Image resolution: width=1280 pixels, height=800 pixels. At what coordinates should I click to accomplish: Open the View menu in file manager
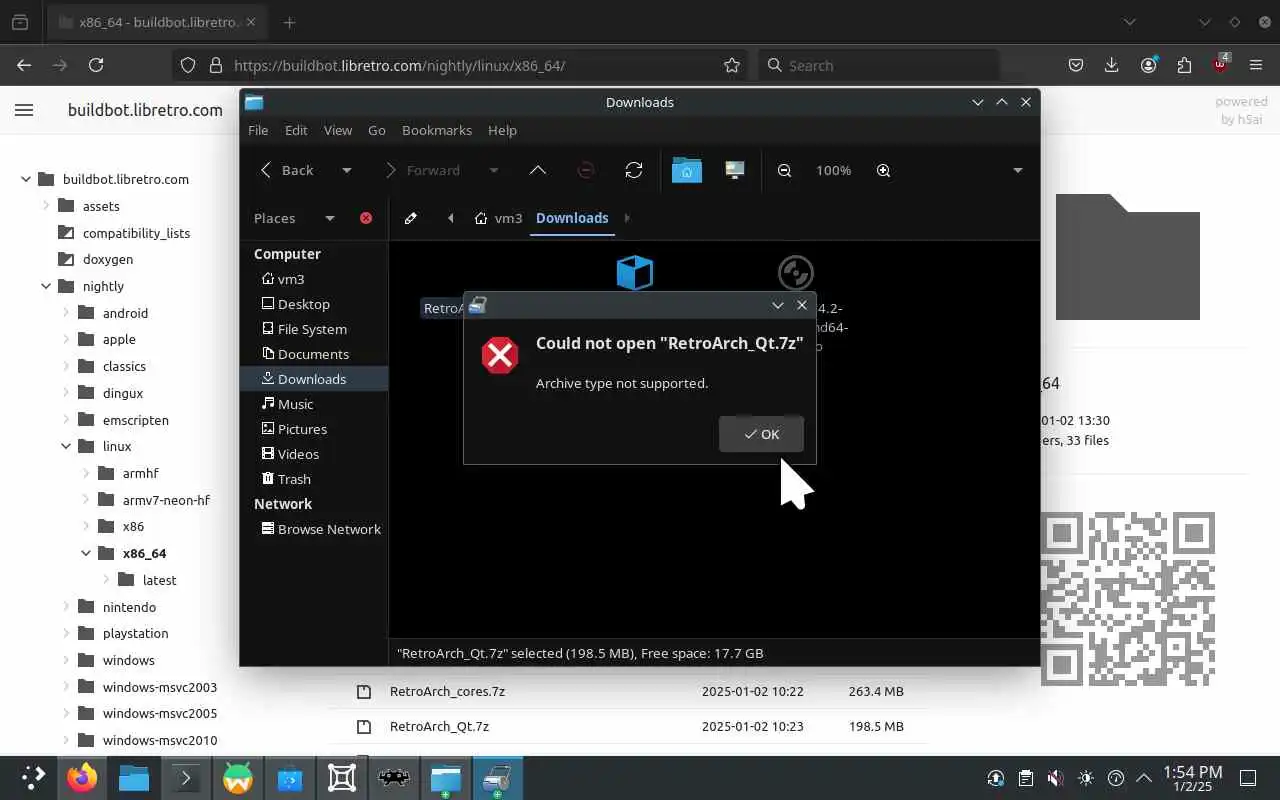coord(338,130)
